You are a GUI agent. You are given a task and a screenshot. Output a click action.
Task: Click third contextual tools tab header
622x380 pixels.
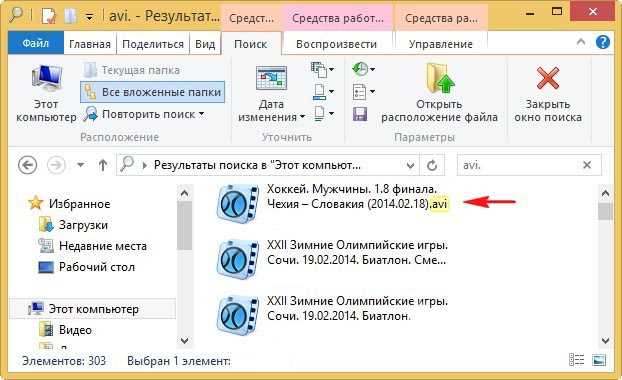pos(441,18)
